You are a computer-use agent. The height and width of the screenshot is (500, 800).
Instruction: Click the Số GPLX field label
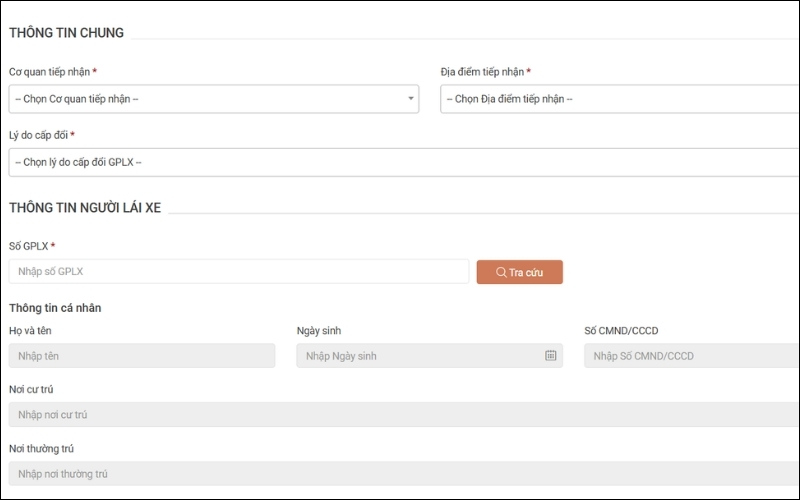point(28,246)
